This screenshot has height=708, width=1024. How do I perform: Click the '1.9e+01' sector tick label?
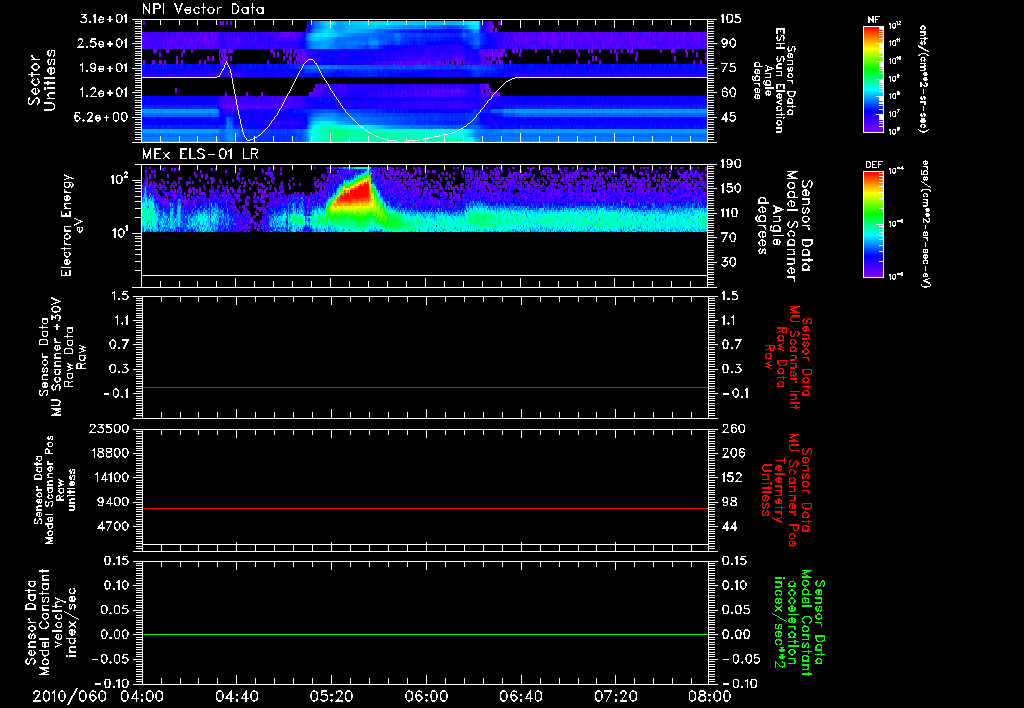click(x=105, y=68)
